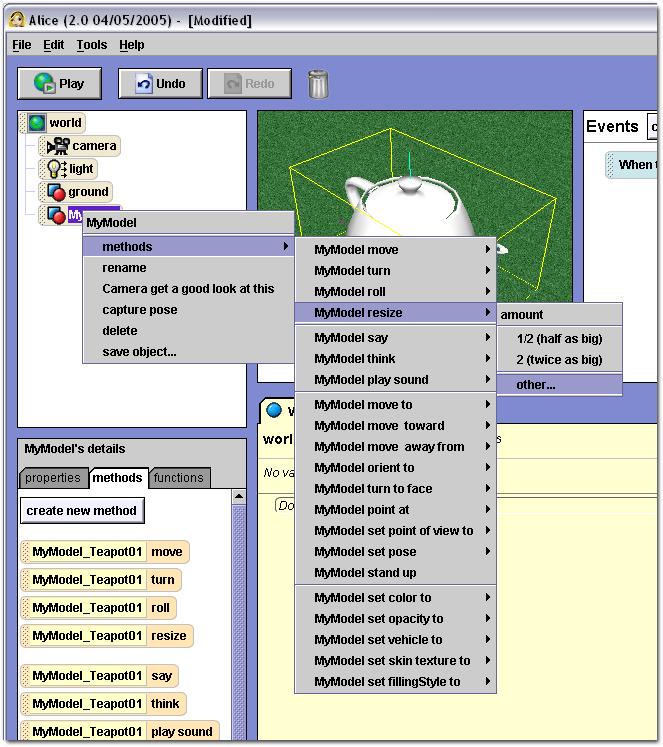The height and width of the screenshot is (747, 663).
Task: Choose capture pose from context menu
Action: click(x=189, y=310)
